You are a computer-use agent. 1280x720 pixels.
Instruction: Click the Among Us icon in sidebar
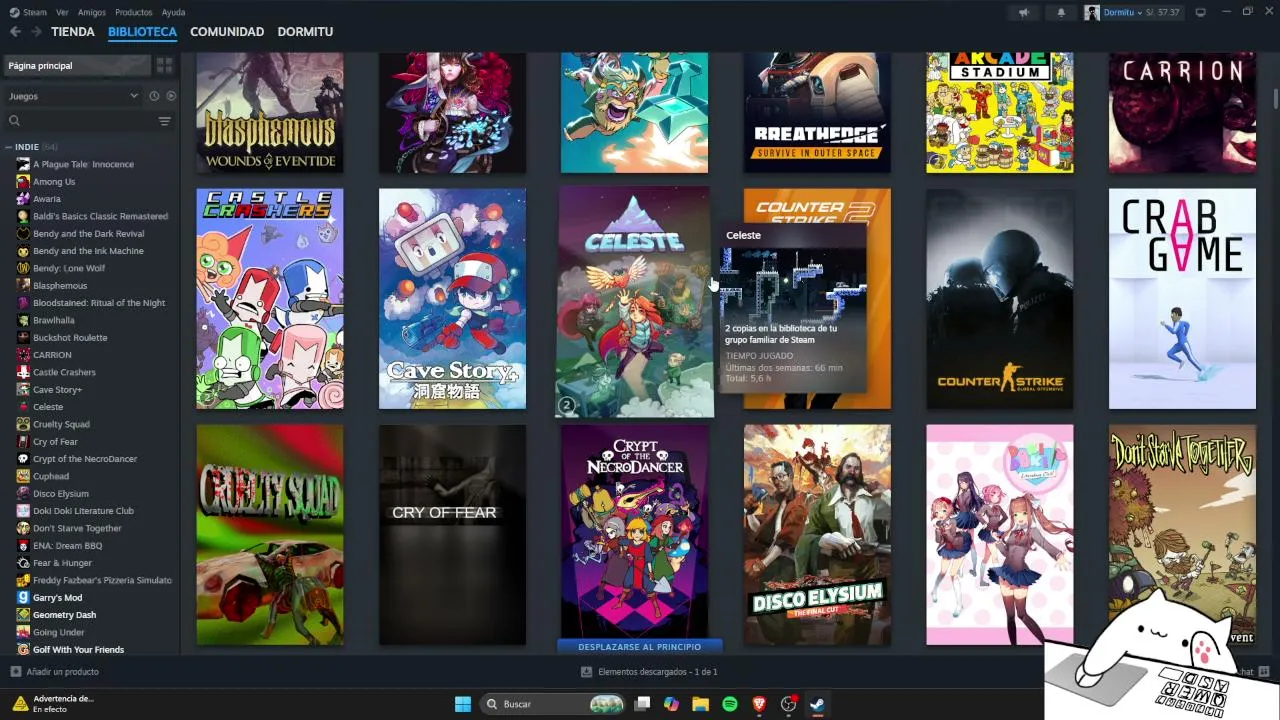click(23, 182)
